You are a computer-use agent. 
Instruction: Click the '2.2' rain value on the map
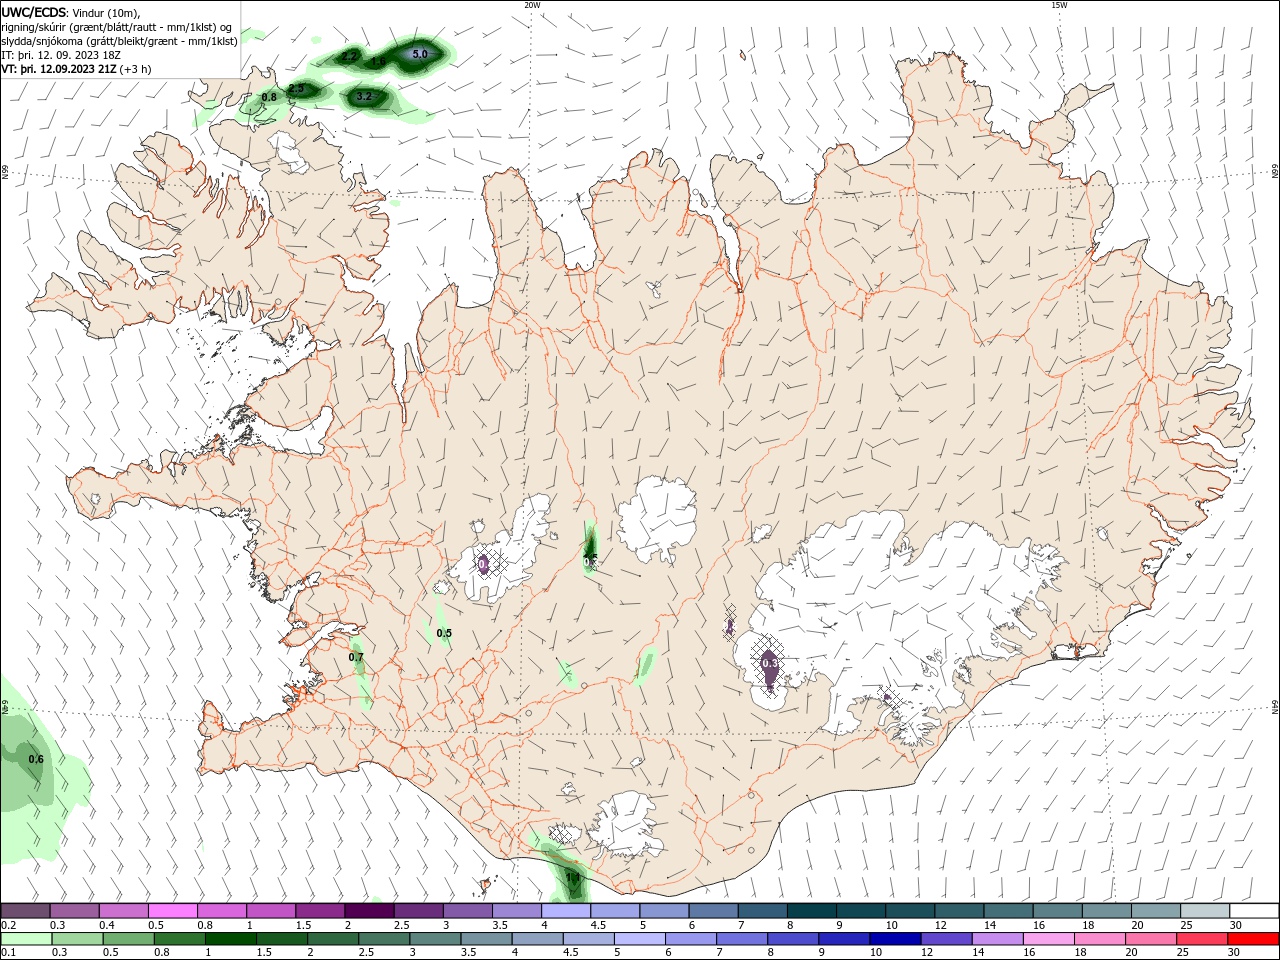(x=350, y=57)
